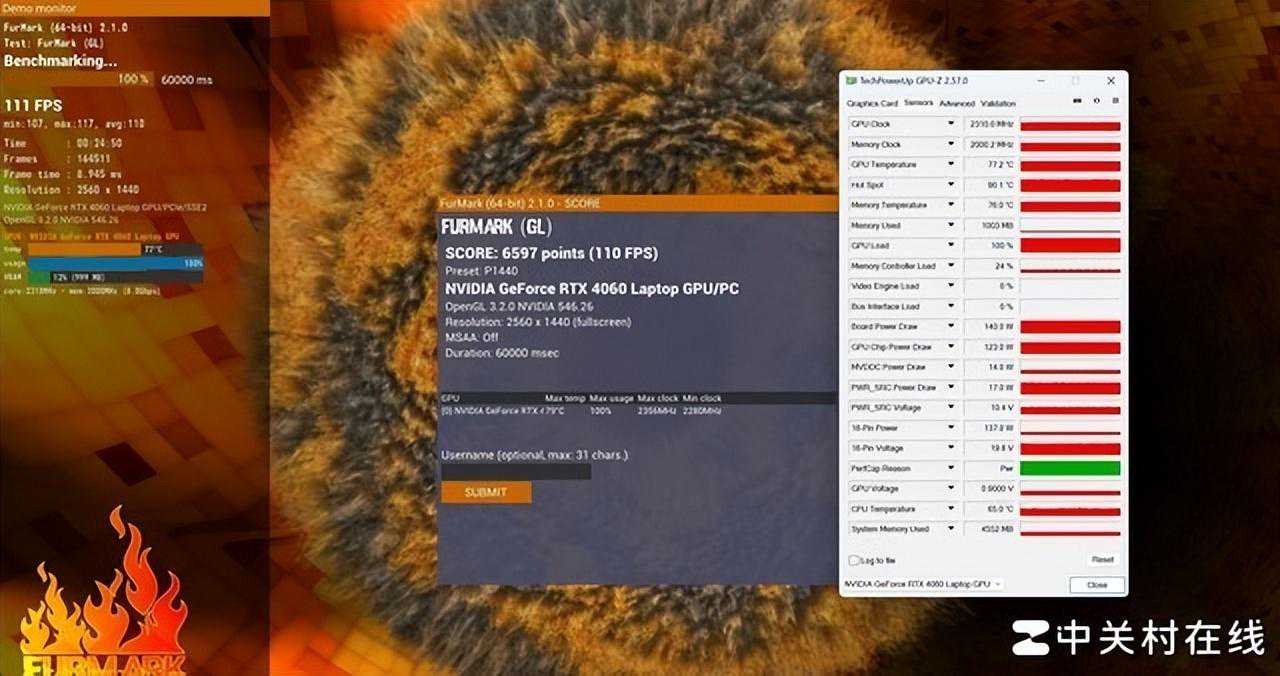Click the green PerfCap Reason bar

(x=1070, y=468)
